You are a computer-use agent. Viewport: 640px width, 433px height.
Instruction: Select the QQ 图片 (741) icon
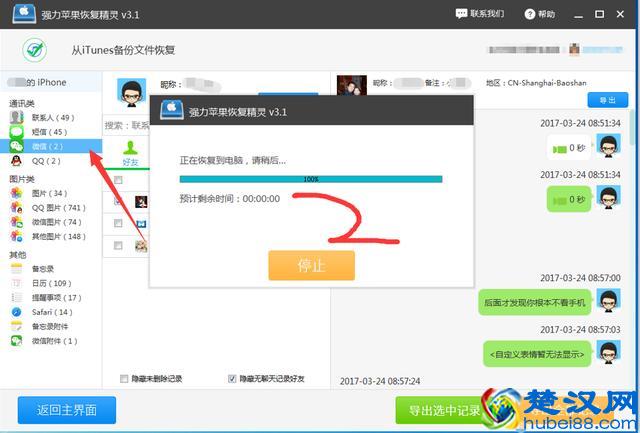17,208
